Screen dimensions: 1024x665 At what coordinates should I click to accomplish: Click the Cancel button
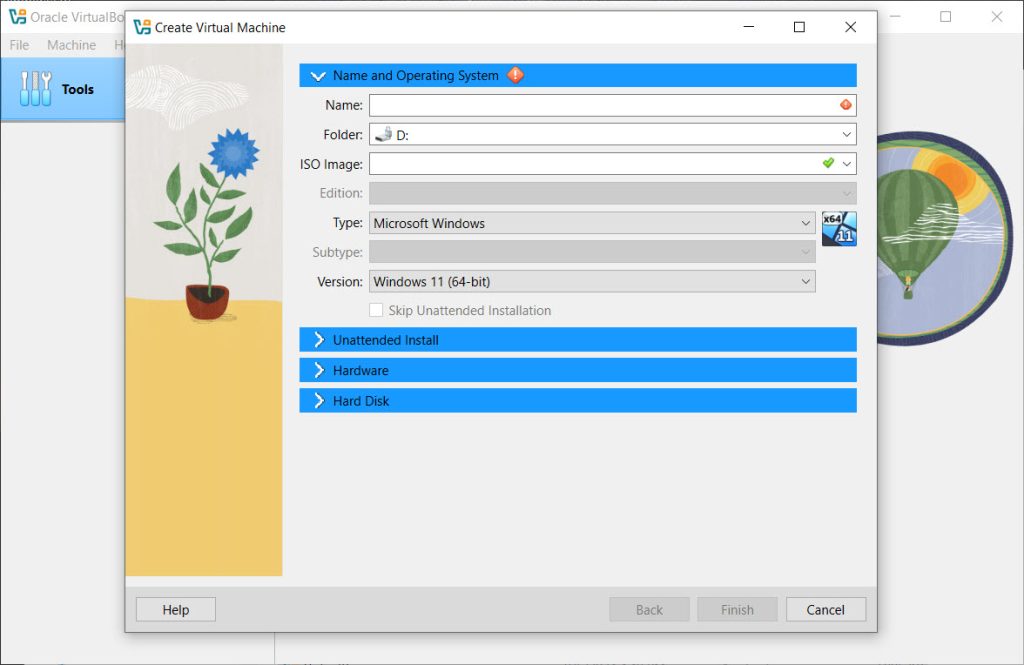coord(825,609)
